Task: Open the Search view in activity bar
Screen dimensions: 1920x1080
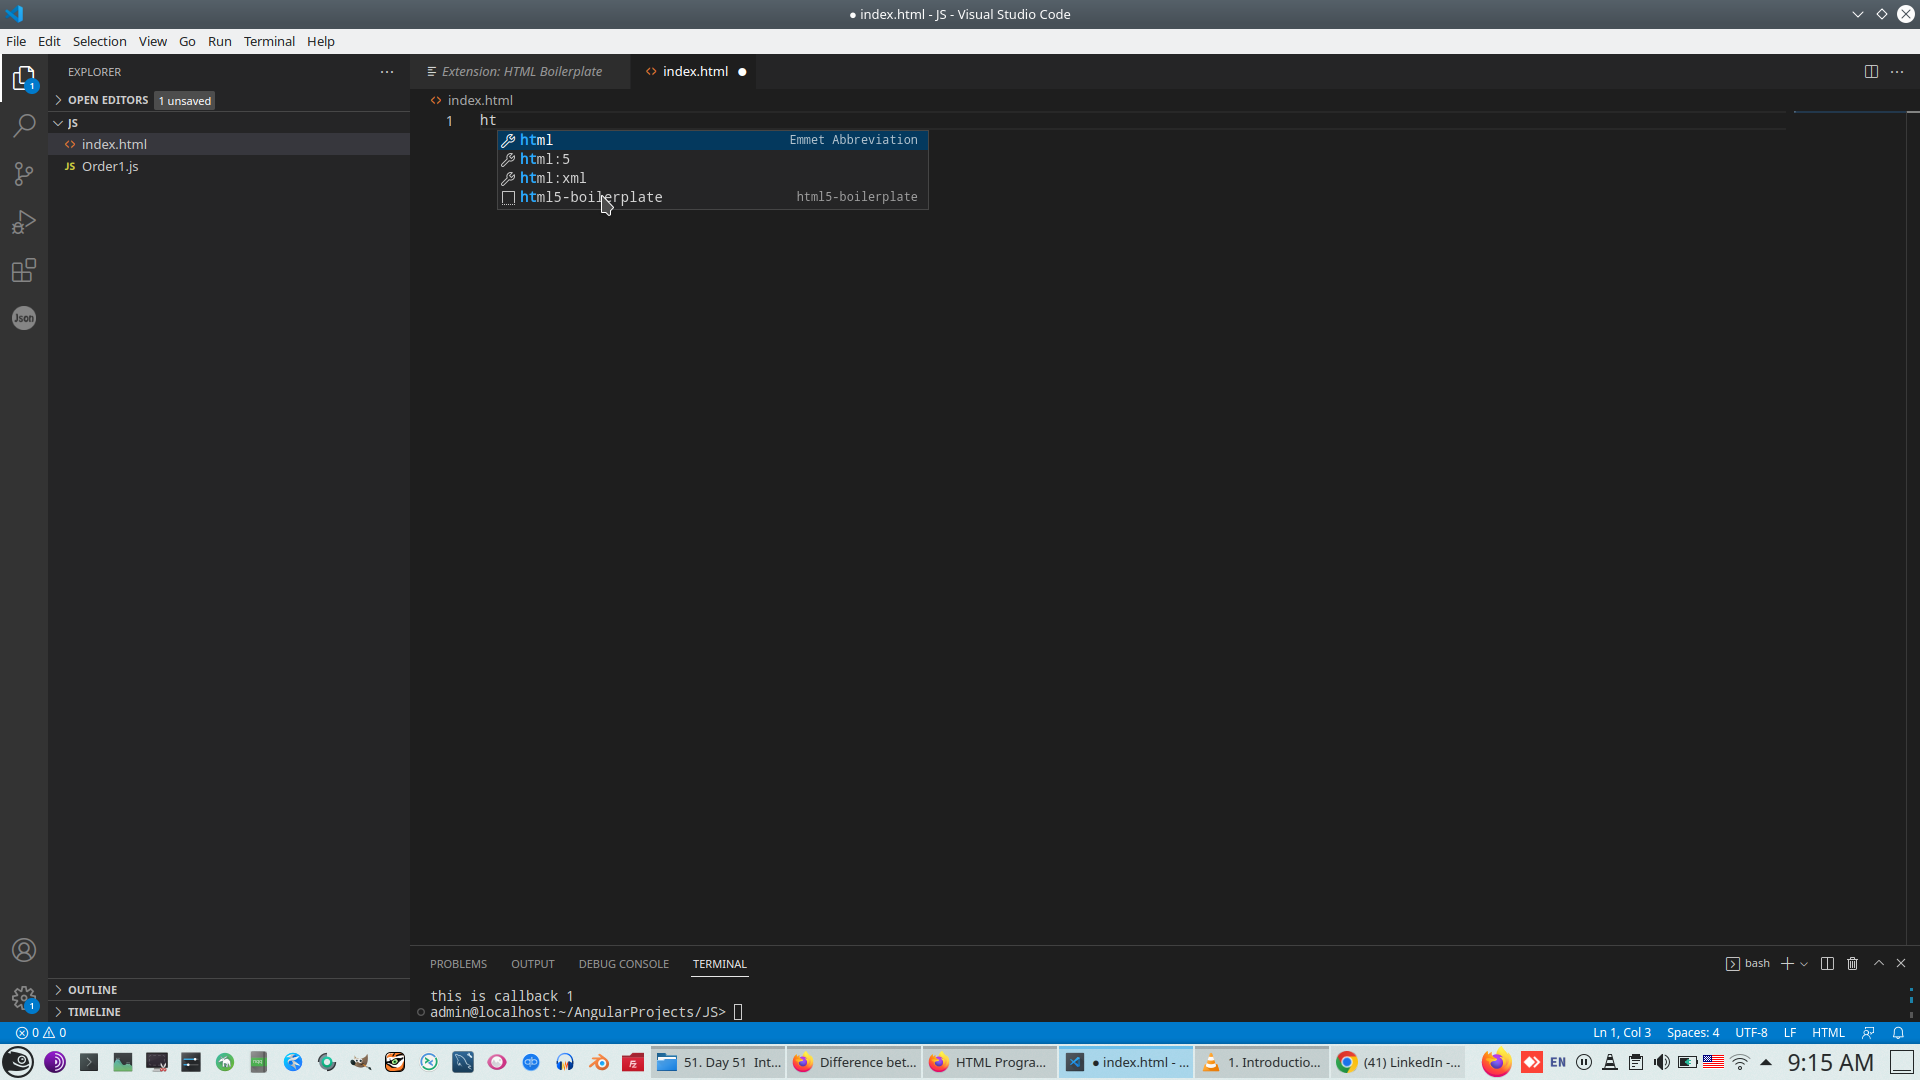Action: (24, 126)
